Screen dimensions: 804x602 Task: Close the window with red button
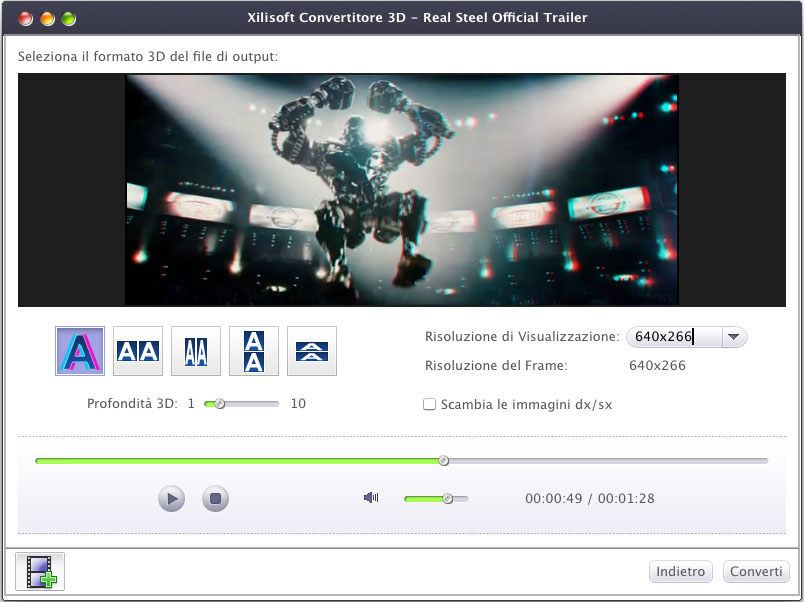pyautogui.click(x=26, y=19)
